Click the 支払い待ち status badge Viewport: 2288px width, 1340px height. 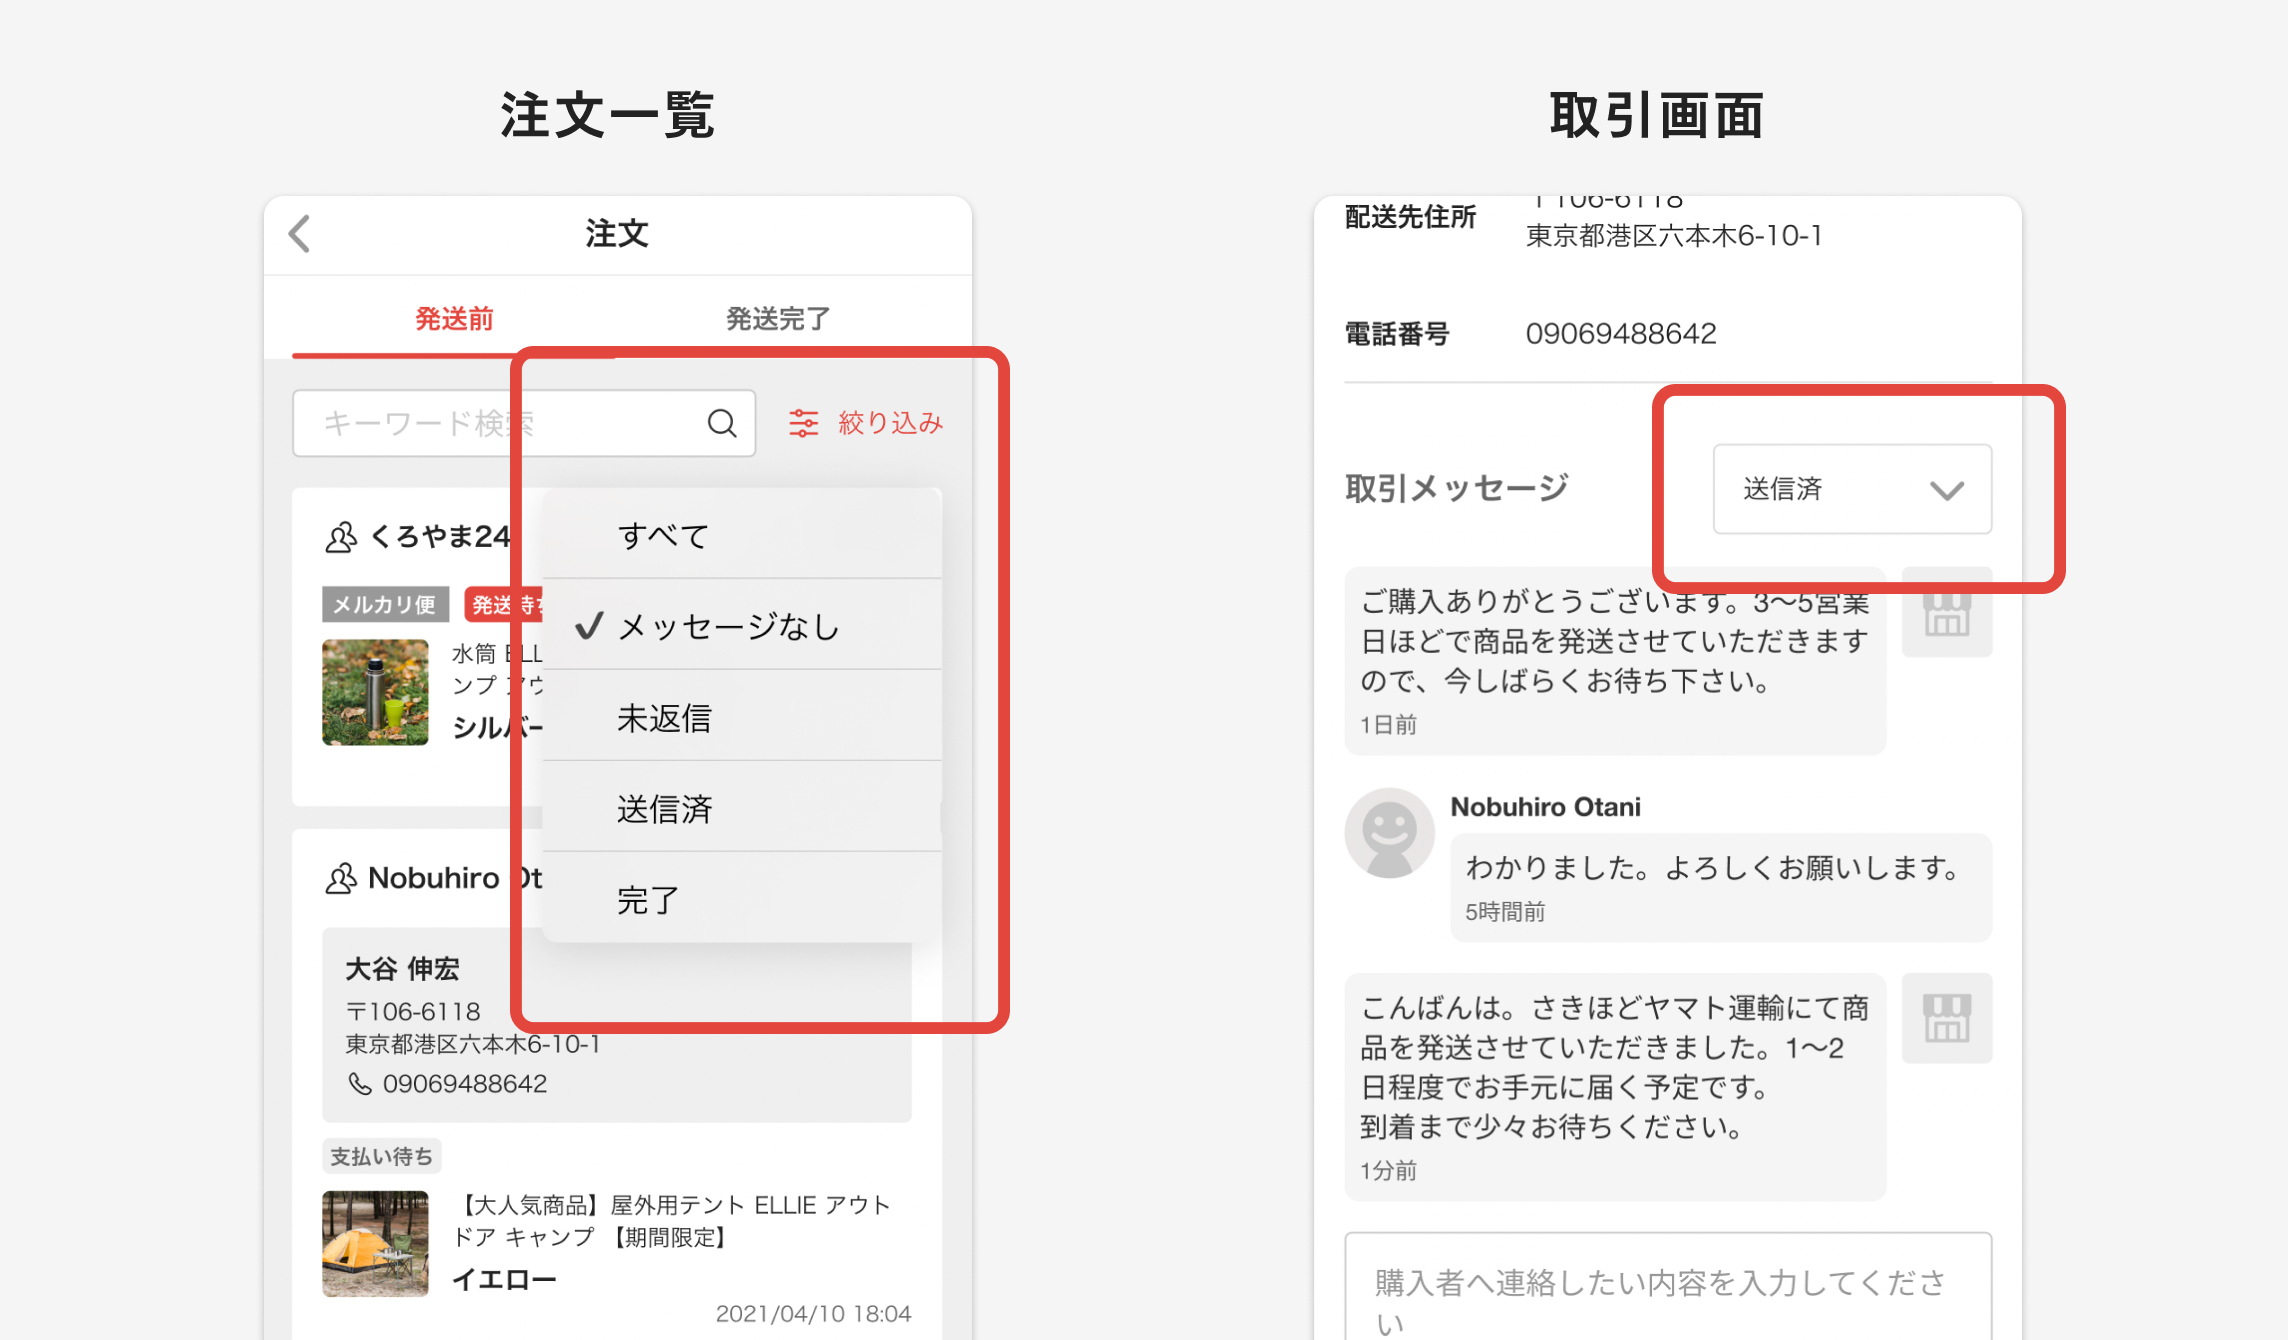382,1156
